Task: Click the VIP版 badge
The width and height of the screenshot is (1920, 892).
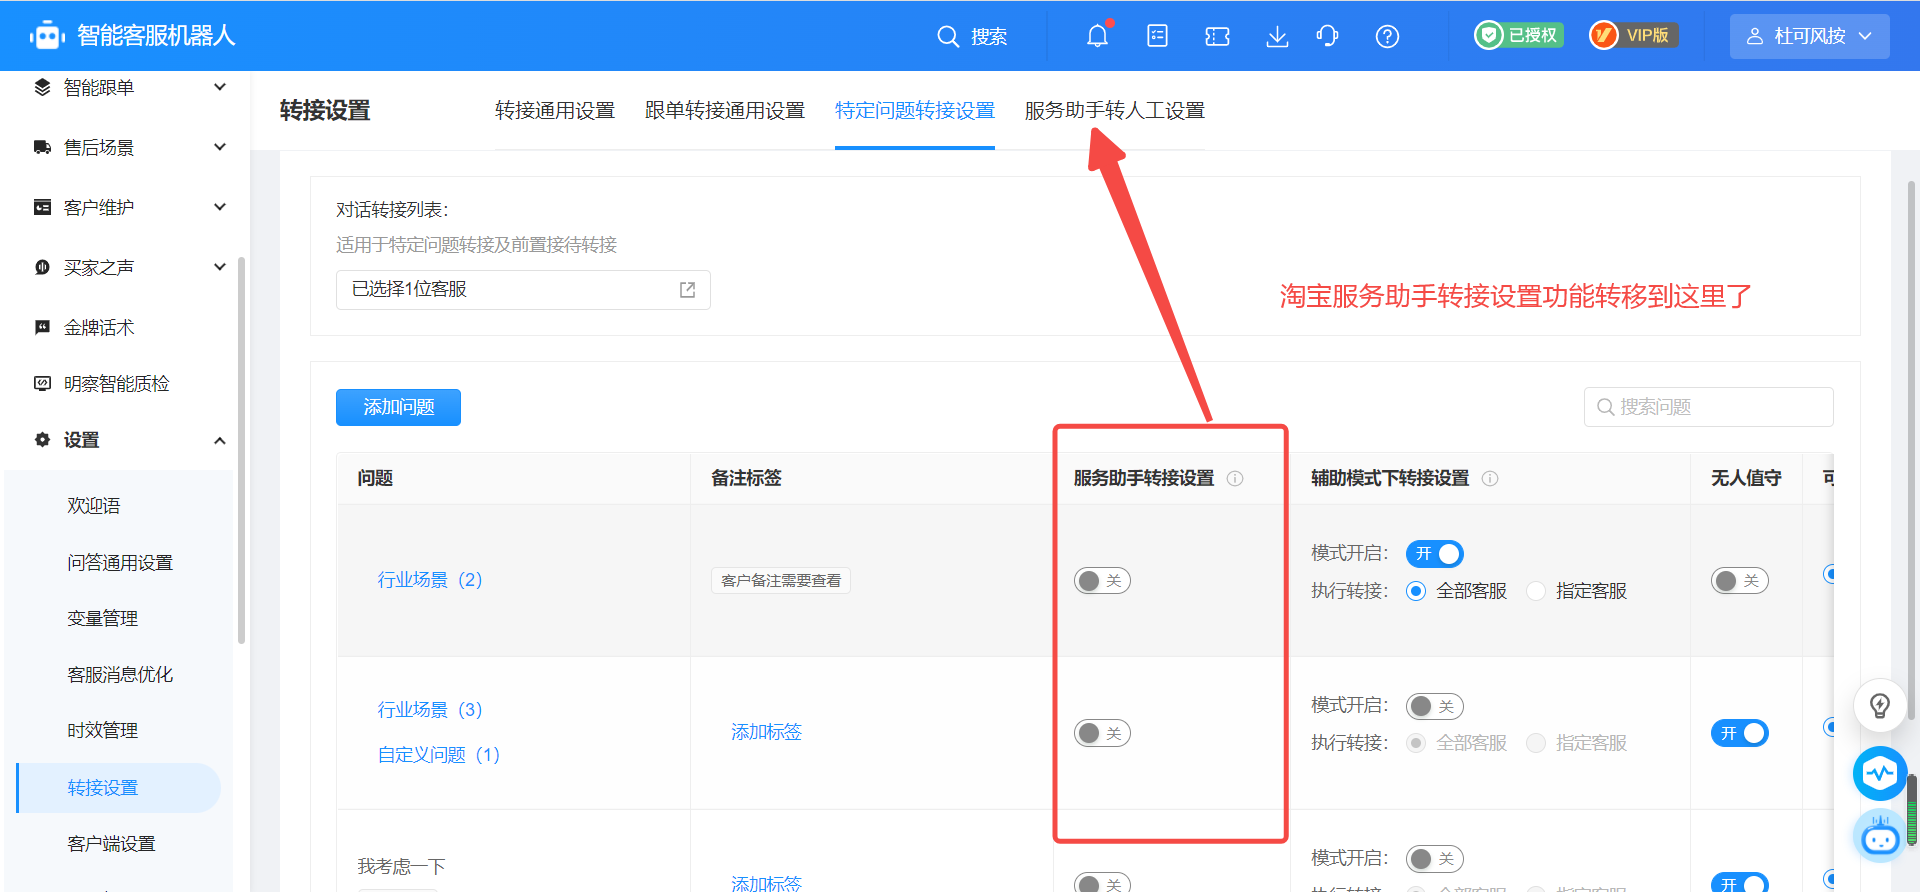Action: coord(1634,35)
